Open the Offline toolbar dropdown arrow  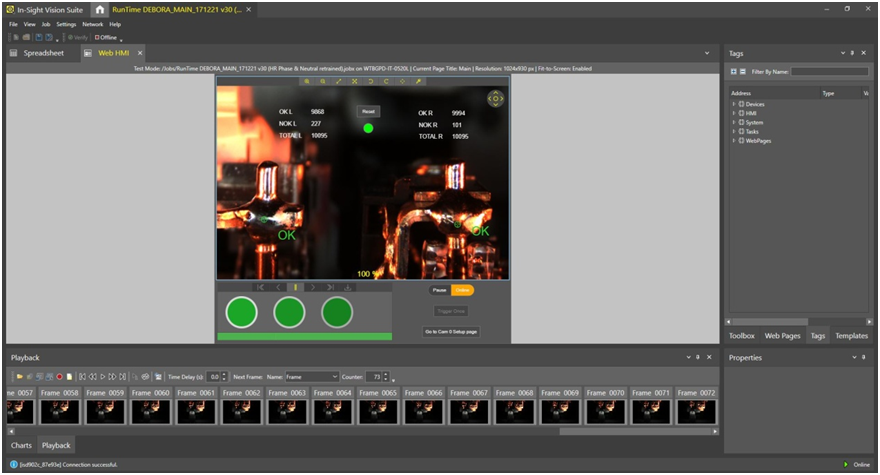click(121, 40)
